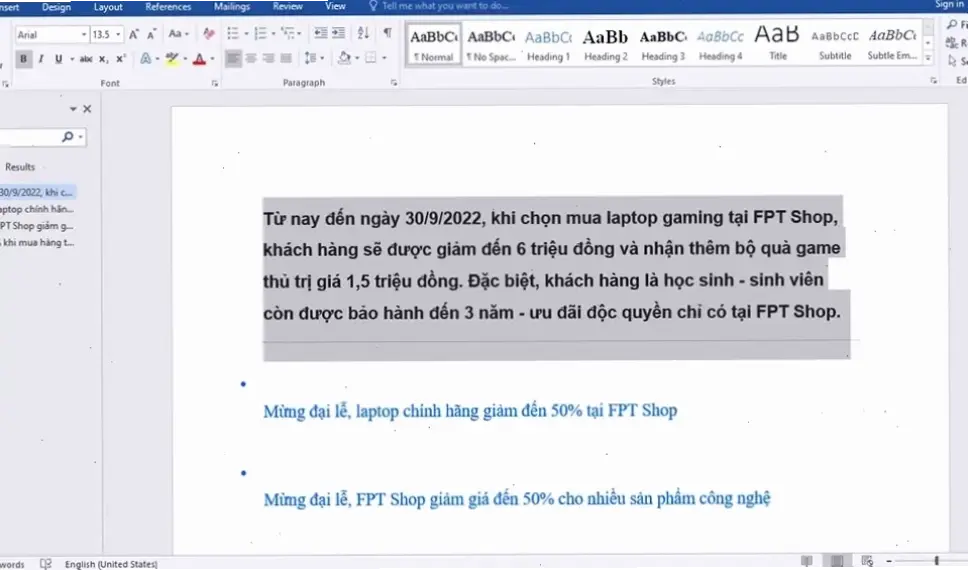
Task: Apply the Heading 1 style
Action: [548, 44]
